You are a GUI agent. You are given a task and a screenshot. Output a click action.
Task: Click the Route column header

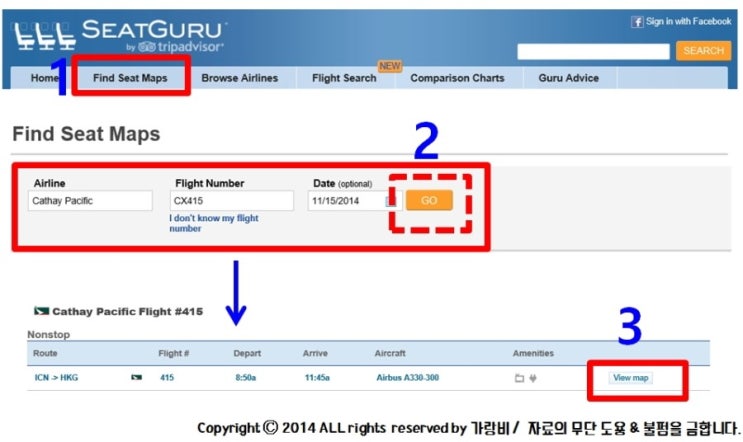pyautogui.click(x=45, y=353)
